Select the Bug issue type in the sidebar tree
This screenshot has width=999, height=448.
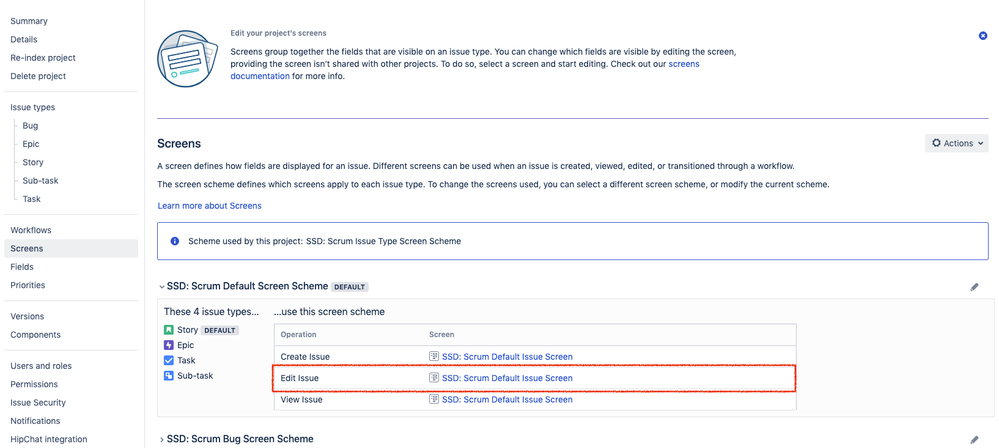pyautogui.click(x=30, y=126)
